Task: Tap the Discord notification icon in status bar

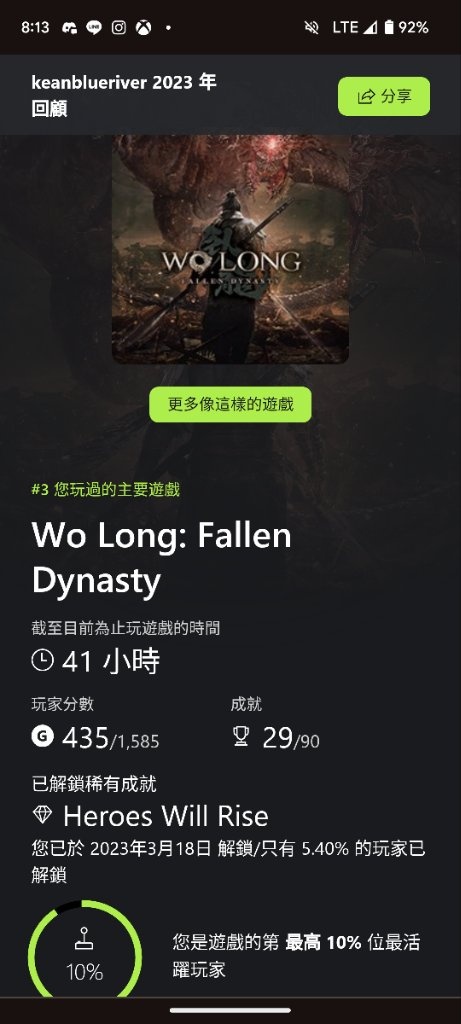Action: point(69,27)
